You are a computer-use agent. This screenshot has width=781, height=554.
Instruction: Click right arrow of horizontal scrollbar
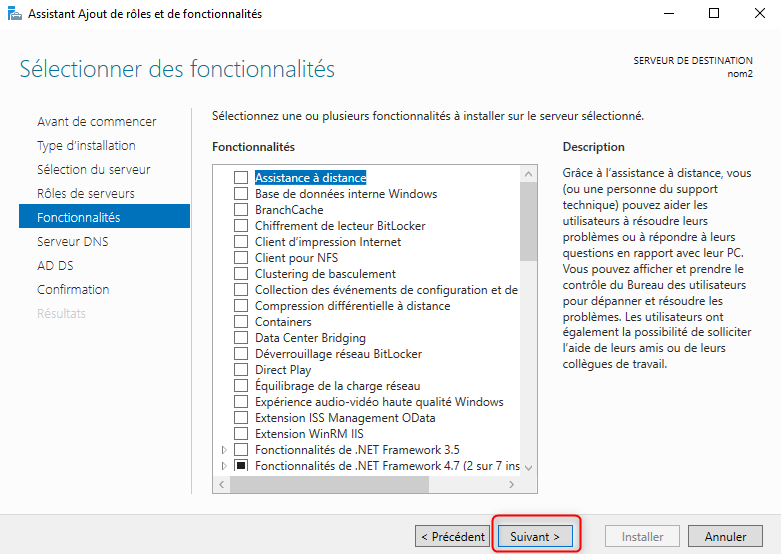512,484
